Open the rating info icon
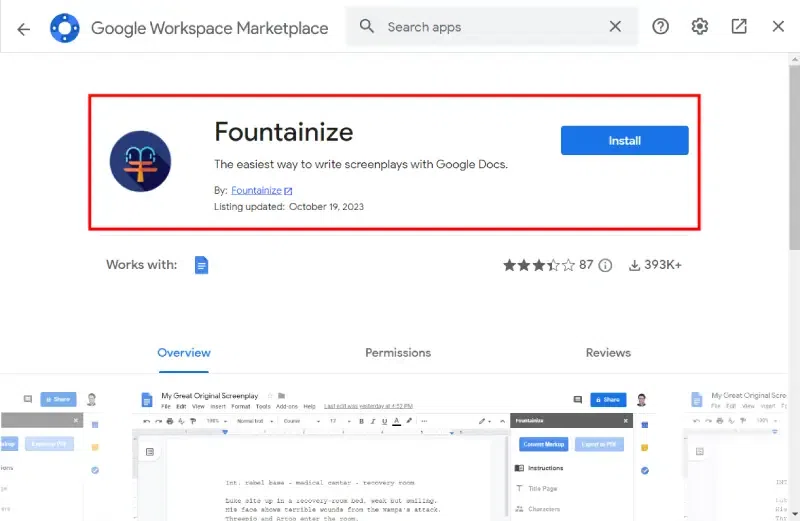This screenshot has width=800, height=521. (x=605, y=265)
